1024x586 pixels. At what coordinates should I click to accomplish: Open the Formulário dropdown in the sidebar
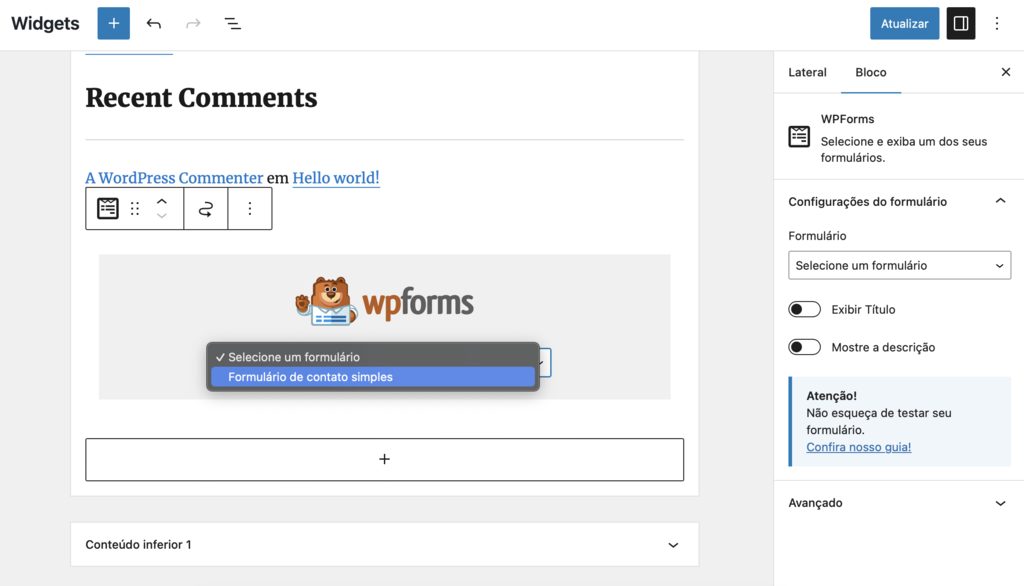tap(897, 265)
